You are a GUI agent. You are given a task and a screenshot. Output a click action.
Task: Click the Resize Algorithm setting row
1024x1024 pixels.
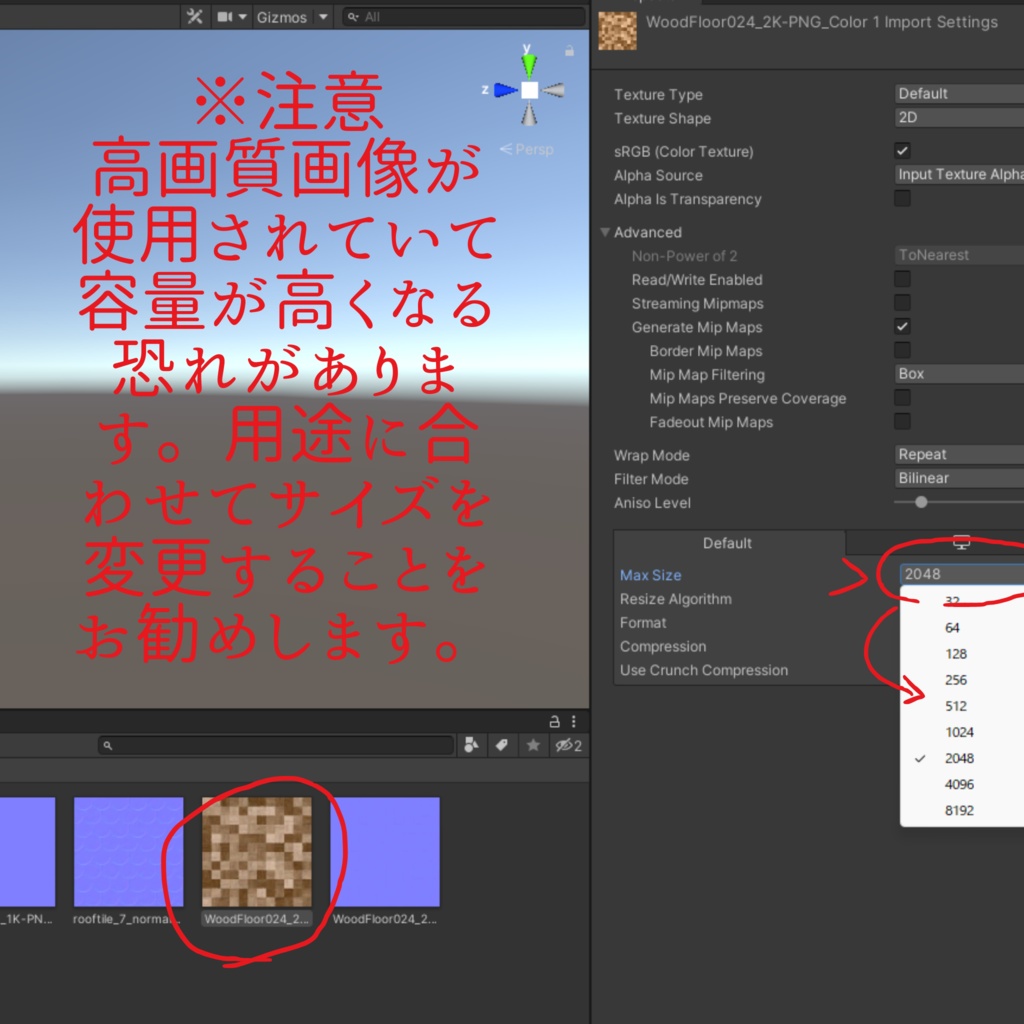coord(676,599)
